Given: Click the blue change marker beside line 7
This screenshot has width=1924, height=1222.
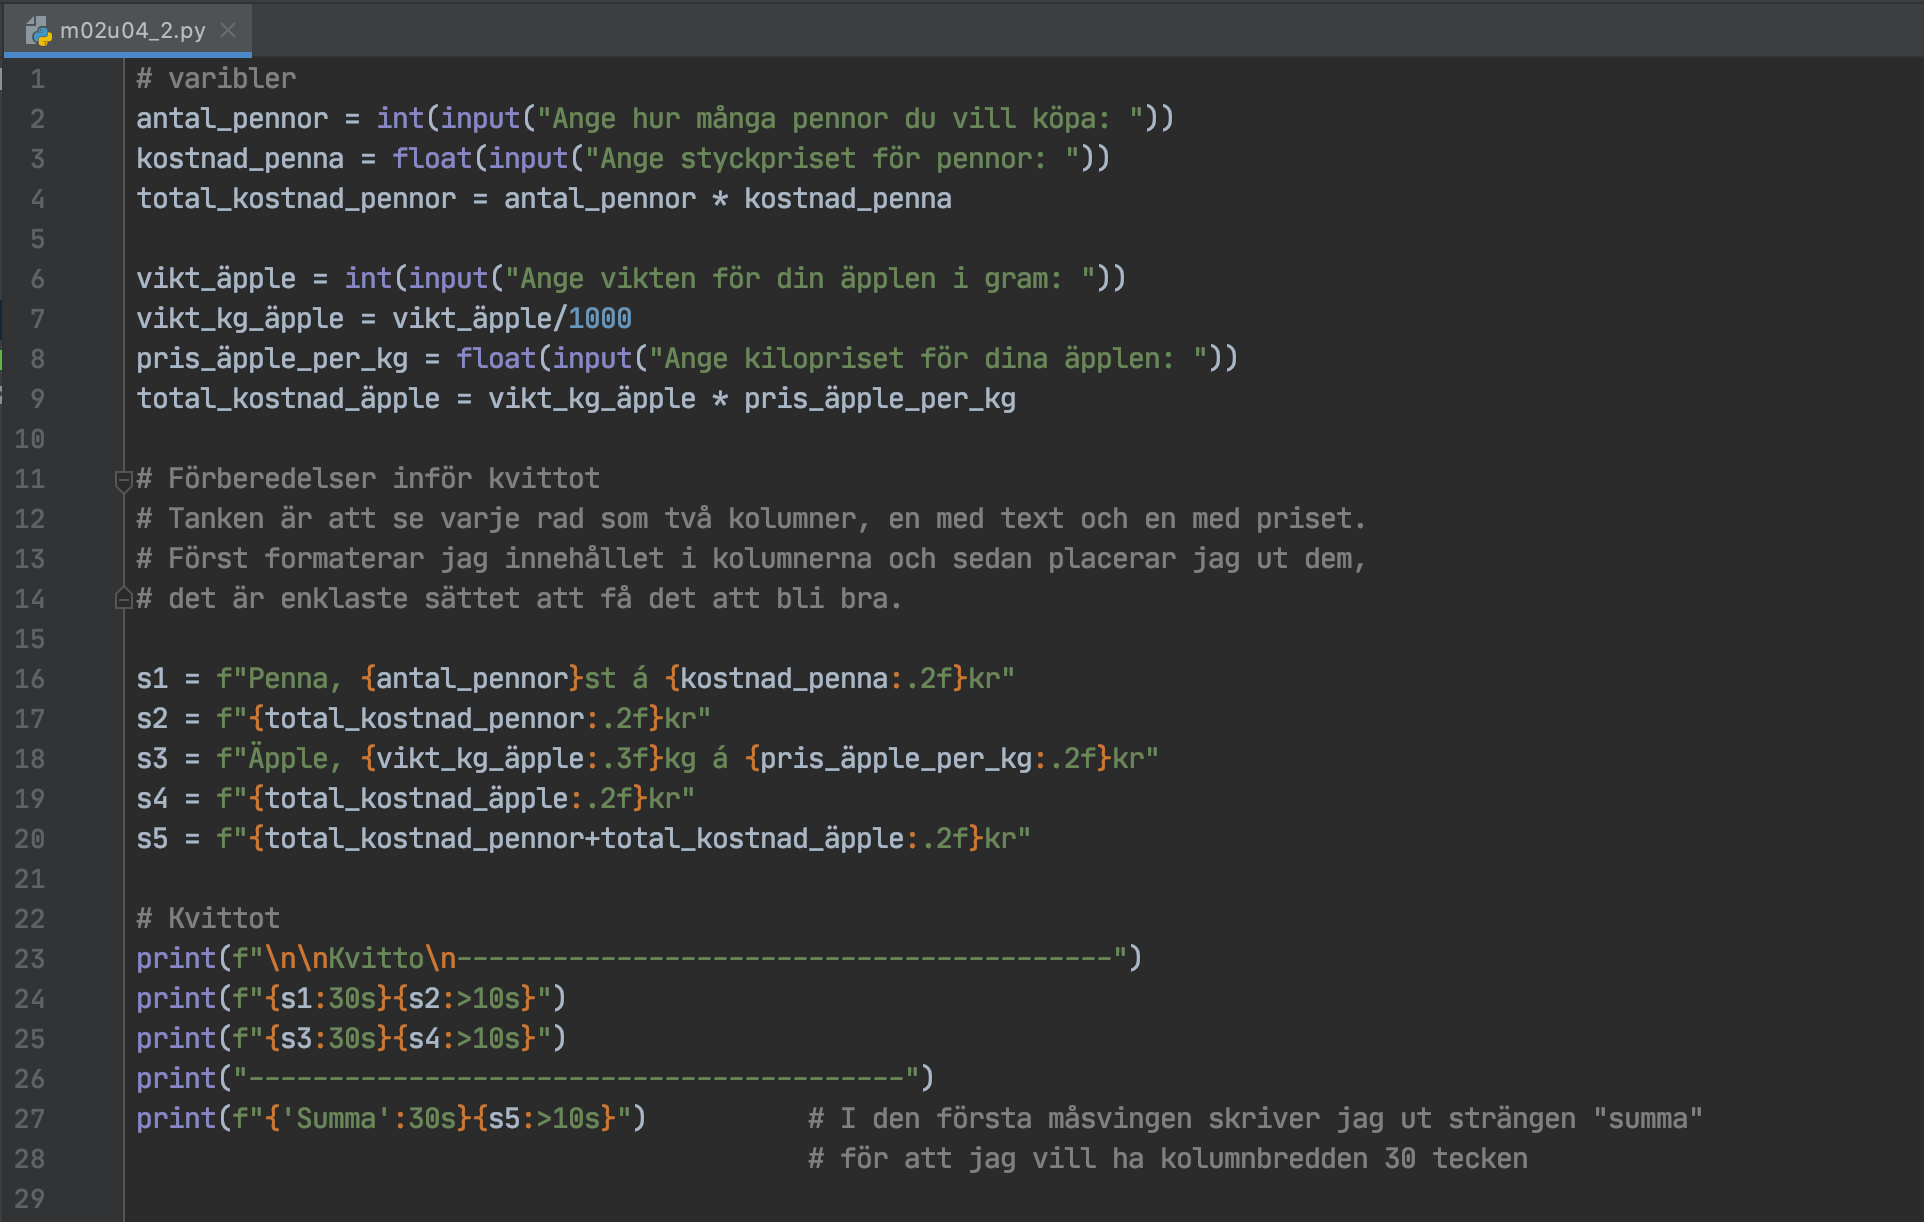Looking at the screenshot, I should click(2, 319).
